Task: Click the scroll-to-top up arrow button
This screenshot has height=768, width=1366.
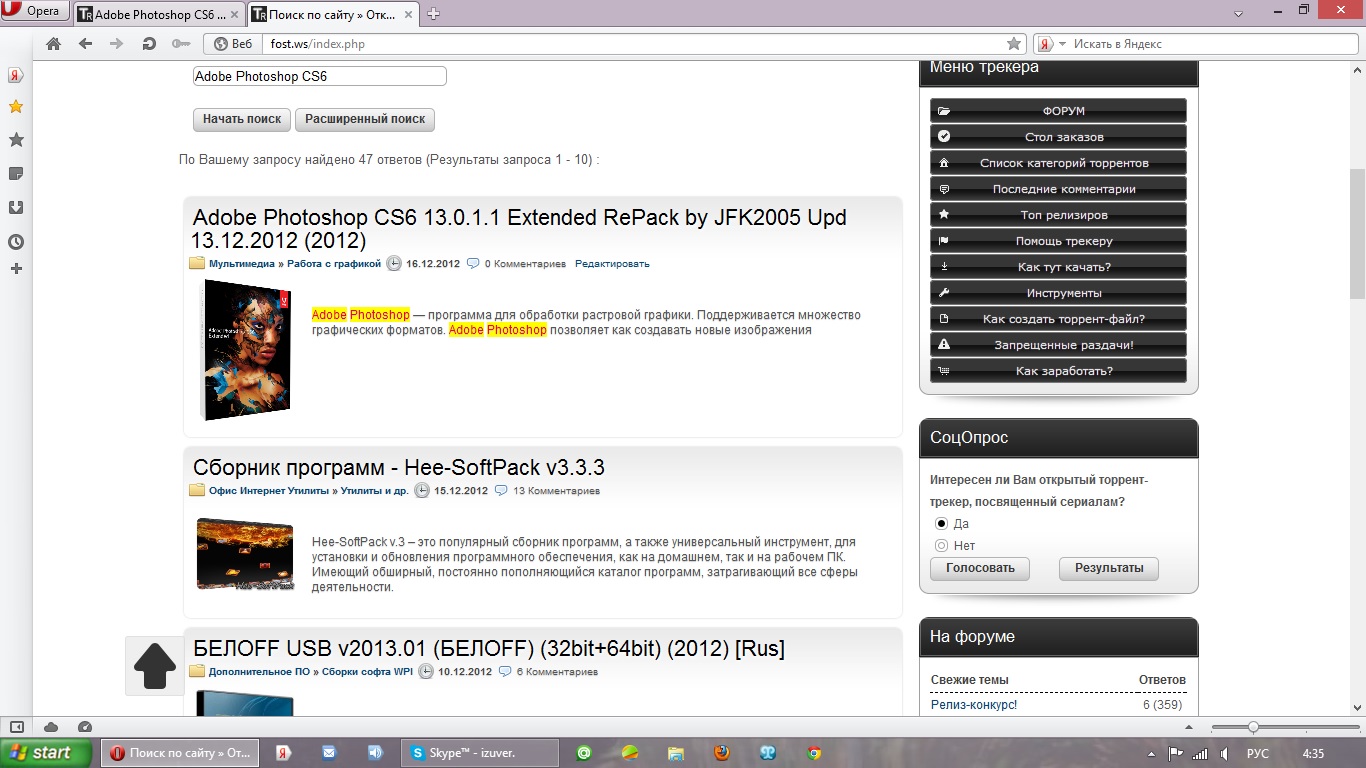Action: coord(155,666)
